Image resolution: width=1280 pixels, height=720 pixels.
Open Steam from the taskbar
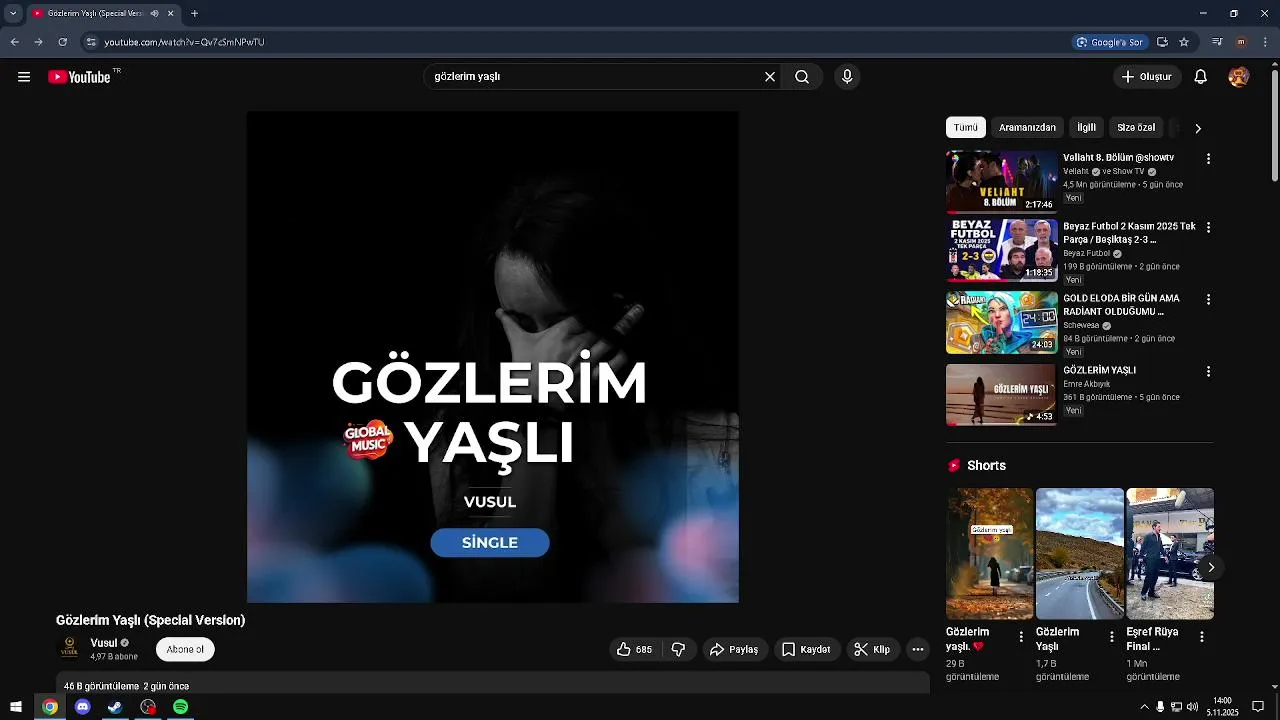point(115,707)
